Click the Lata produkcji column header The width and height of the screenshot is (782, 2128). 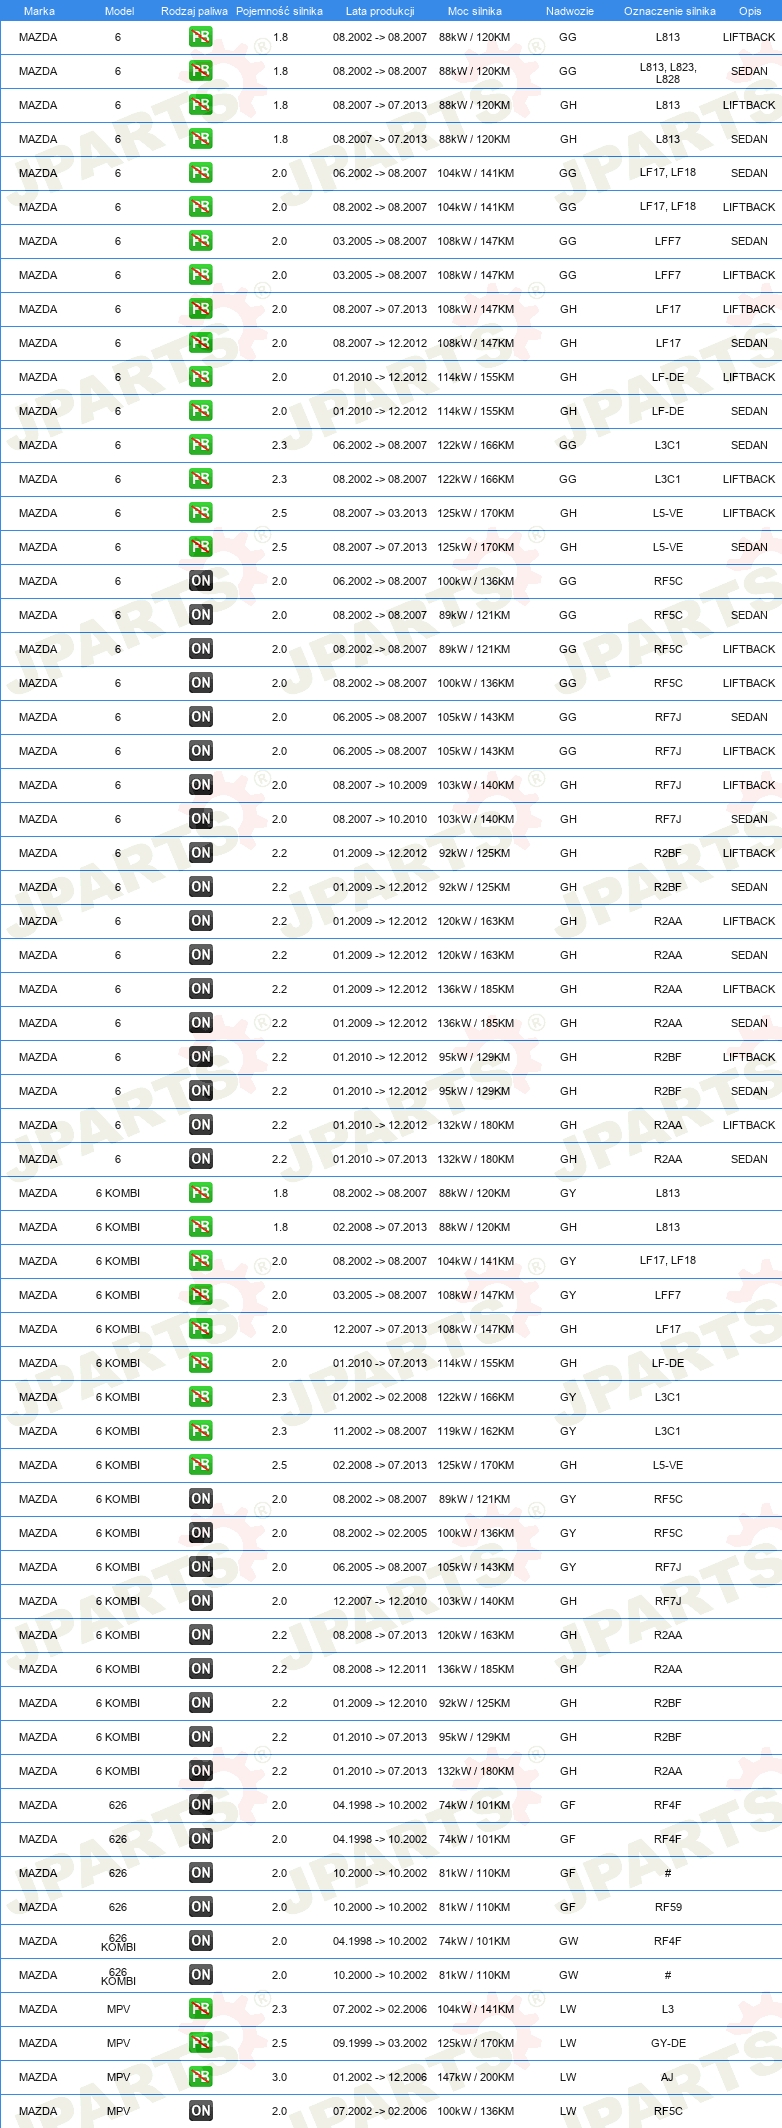380,11
